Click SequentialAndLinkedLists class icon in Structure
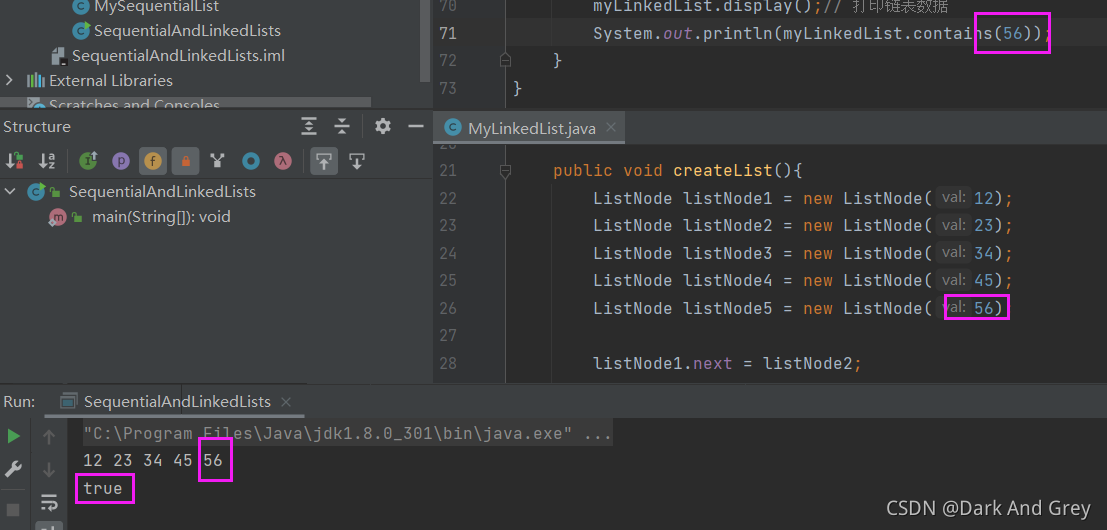1107x530 pixels. [35, 191]
